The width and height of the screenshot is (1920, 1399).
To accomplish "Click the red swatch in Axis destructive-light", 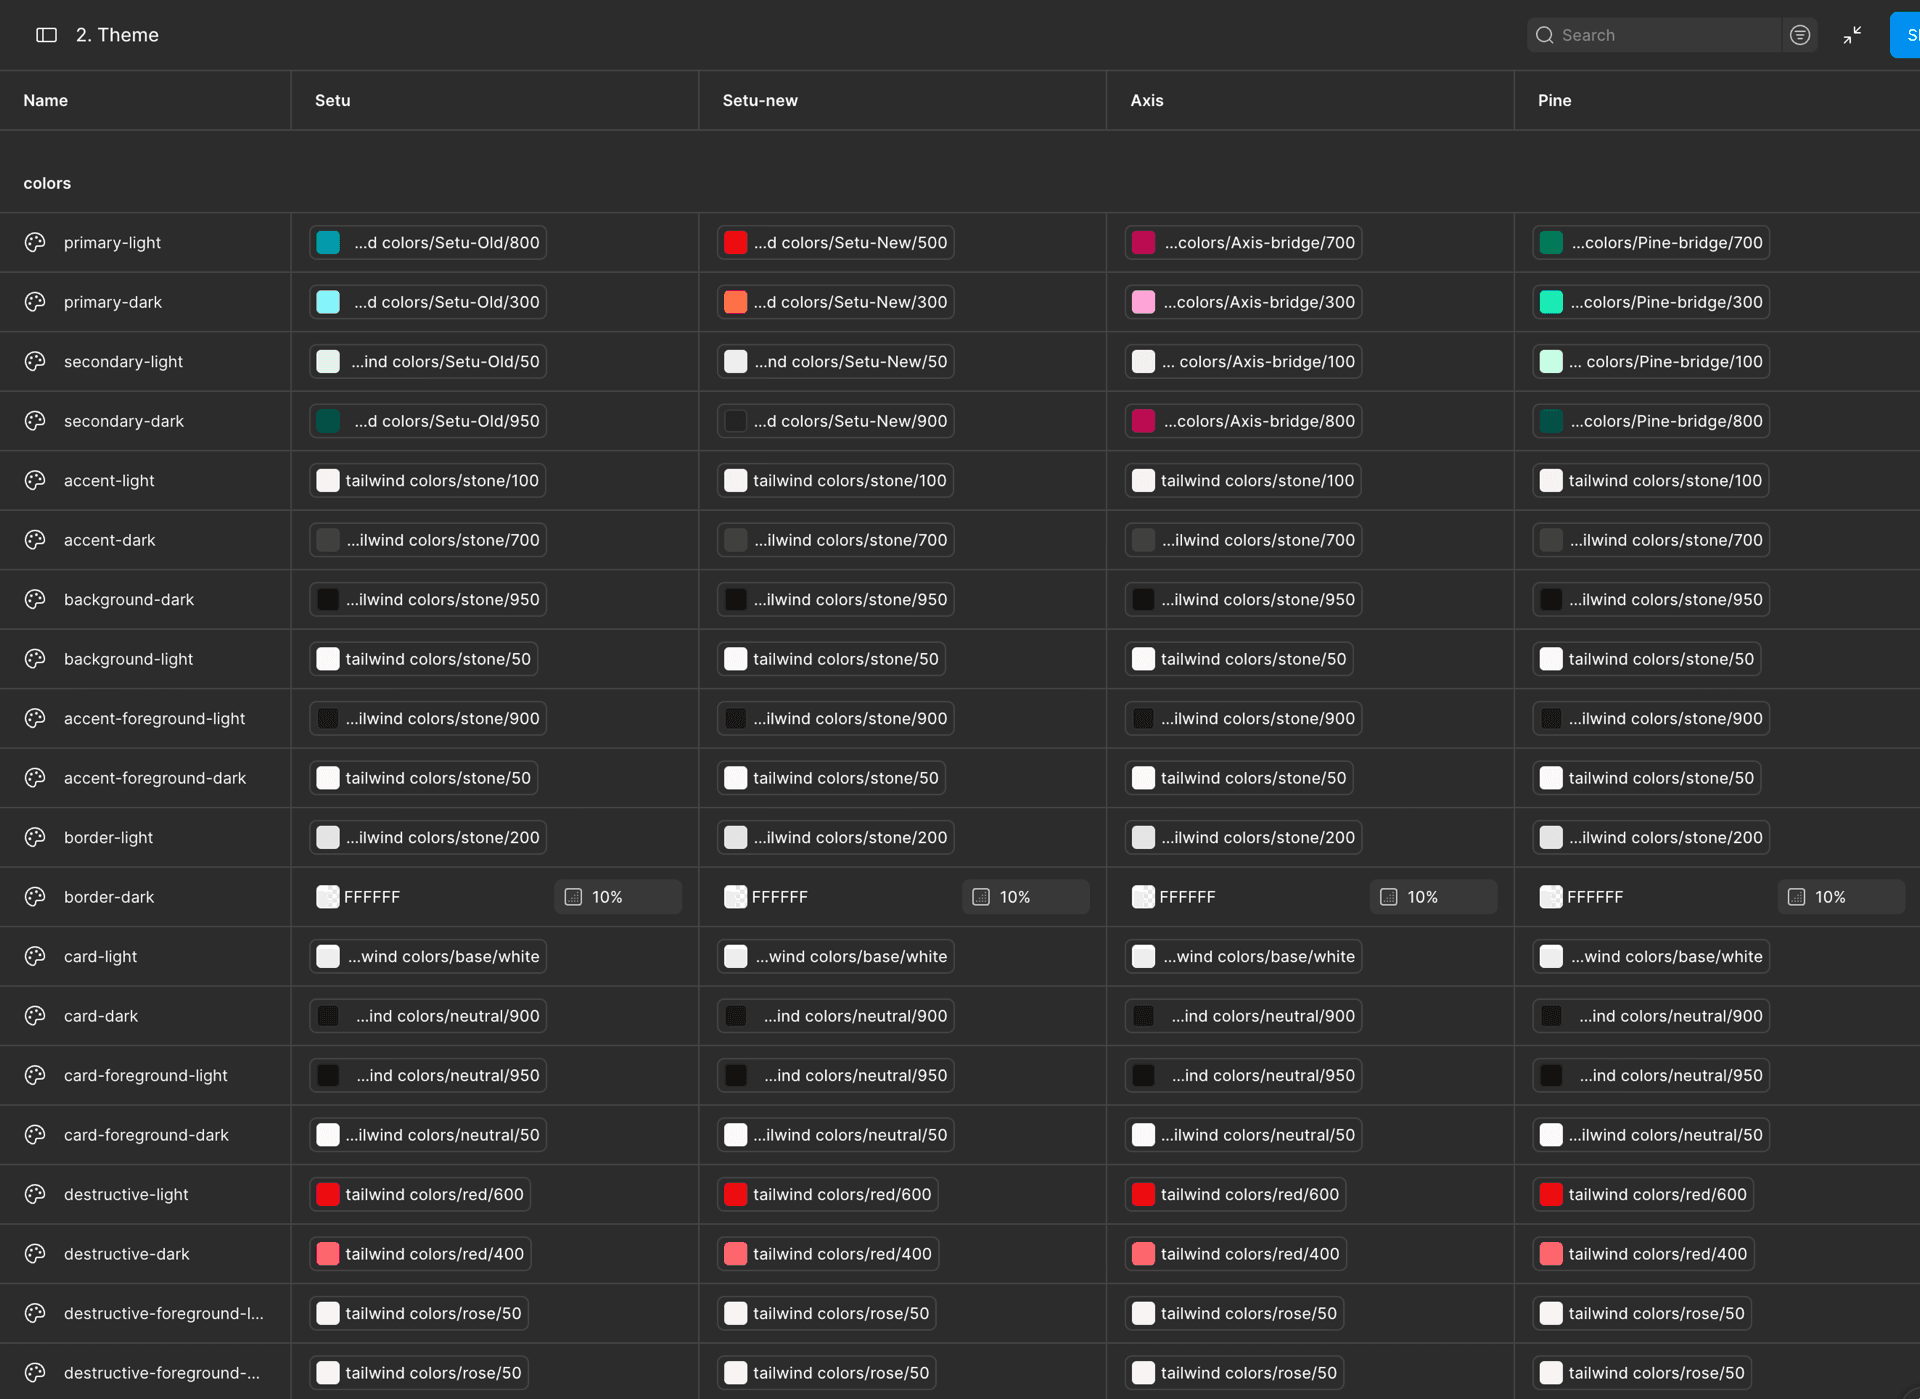I will [1143, 1194].
